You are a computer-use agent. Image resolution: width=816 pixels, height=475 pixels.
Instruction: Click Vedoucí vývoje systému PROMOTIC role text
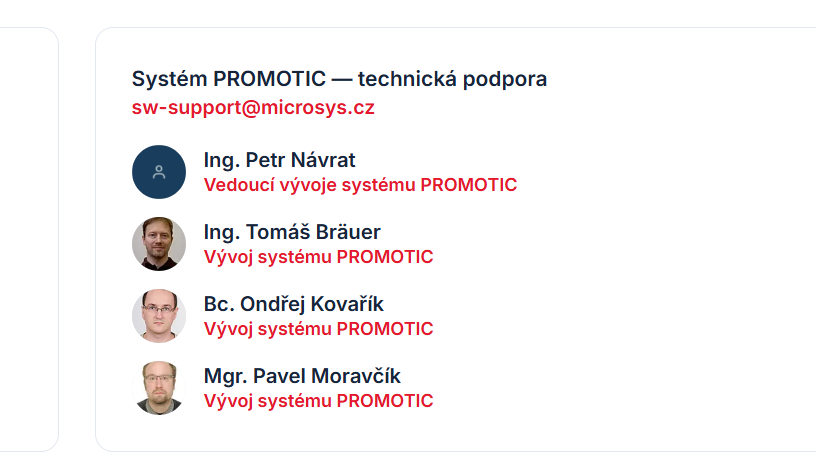(x=360, y=185)
